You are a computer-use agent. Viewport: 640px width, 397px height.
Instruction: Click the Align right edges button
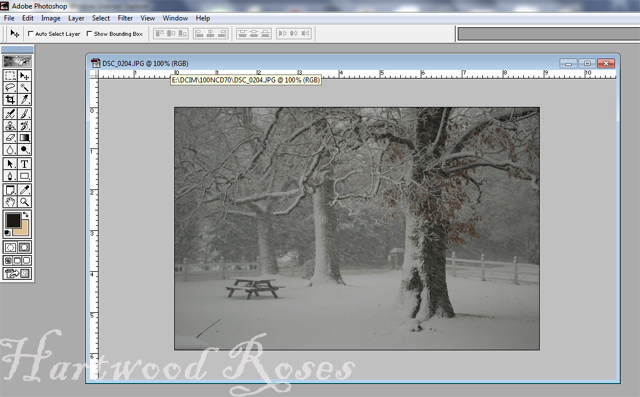coord(222,33)
